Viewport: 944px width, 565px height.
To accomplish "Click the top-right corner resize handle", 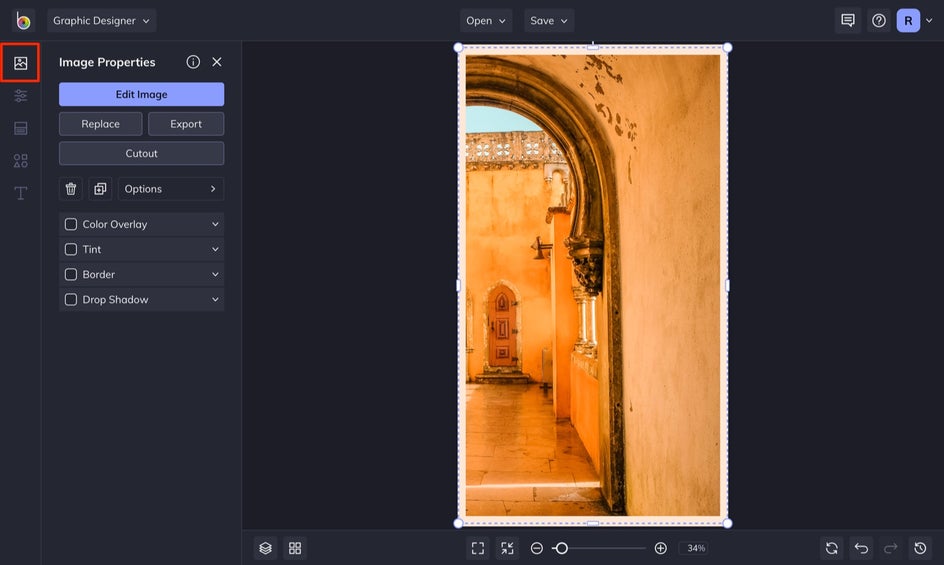I will click(x=727, y=48).
